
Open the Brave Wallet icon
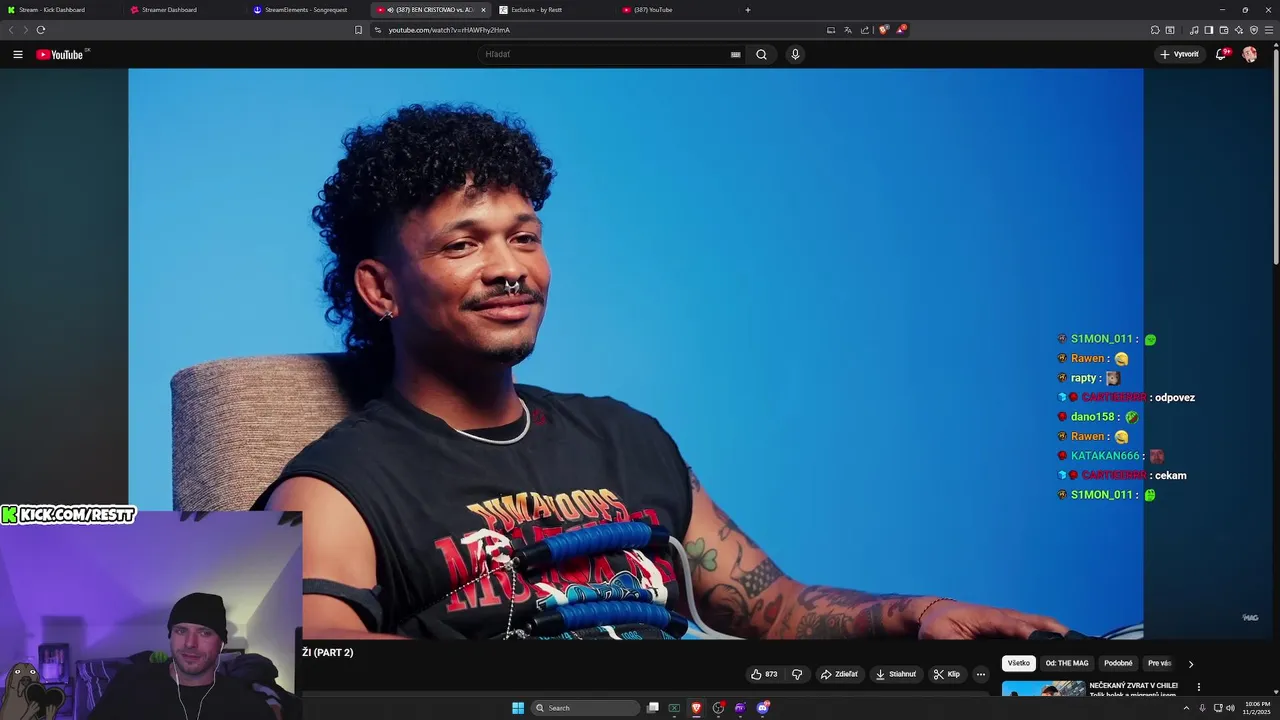pyautogui.click(x=1224, y=30)
